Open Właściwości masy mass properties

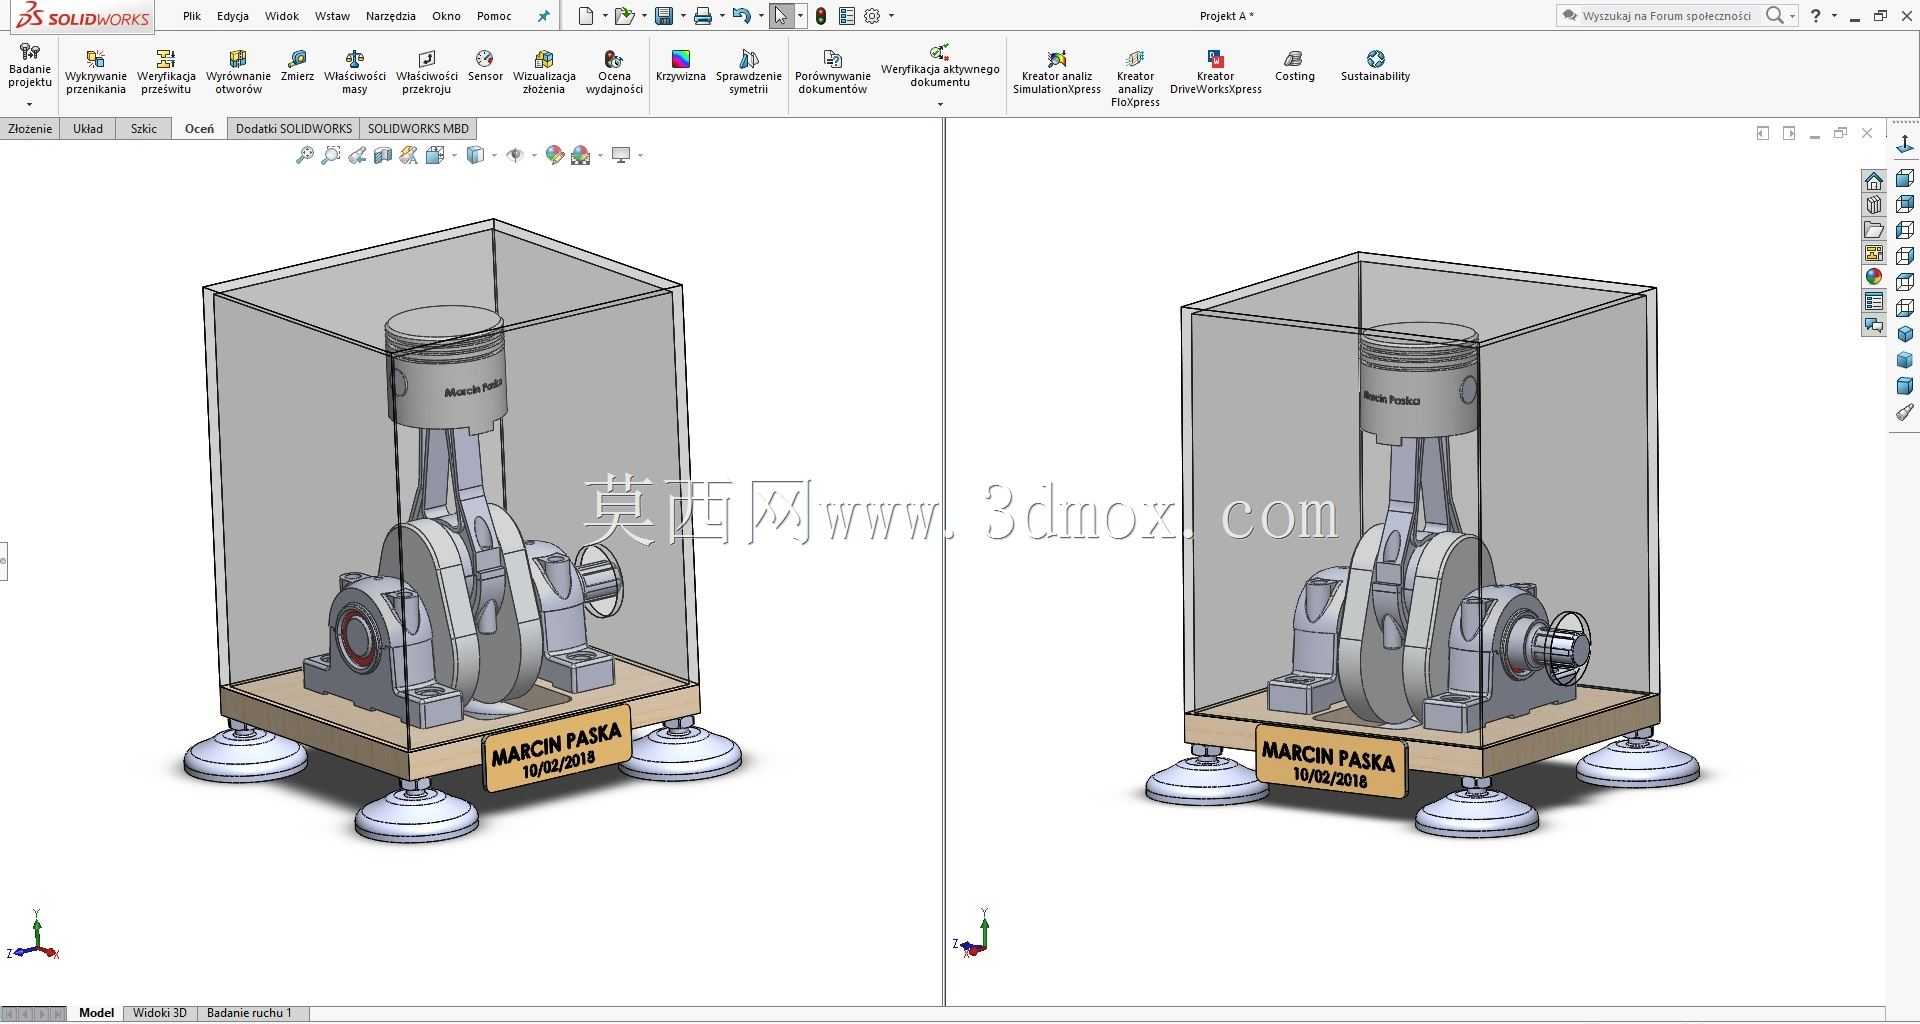tap(355, 72)
